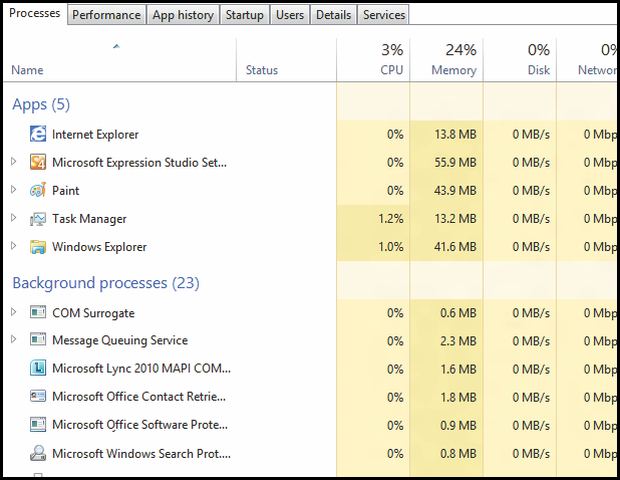Click the 0.6 MB memory value
Screen dimensions: 620x480
click(x=458, y=313)
